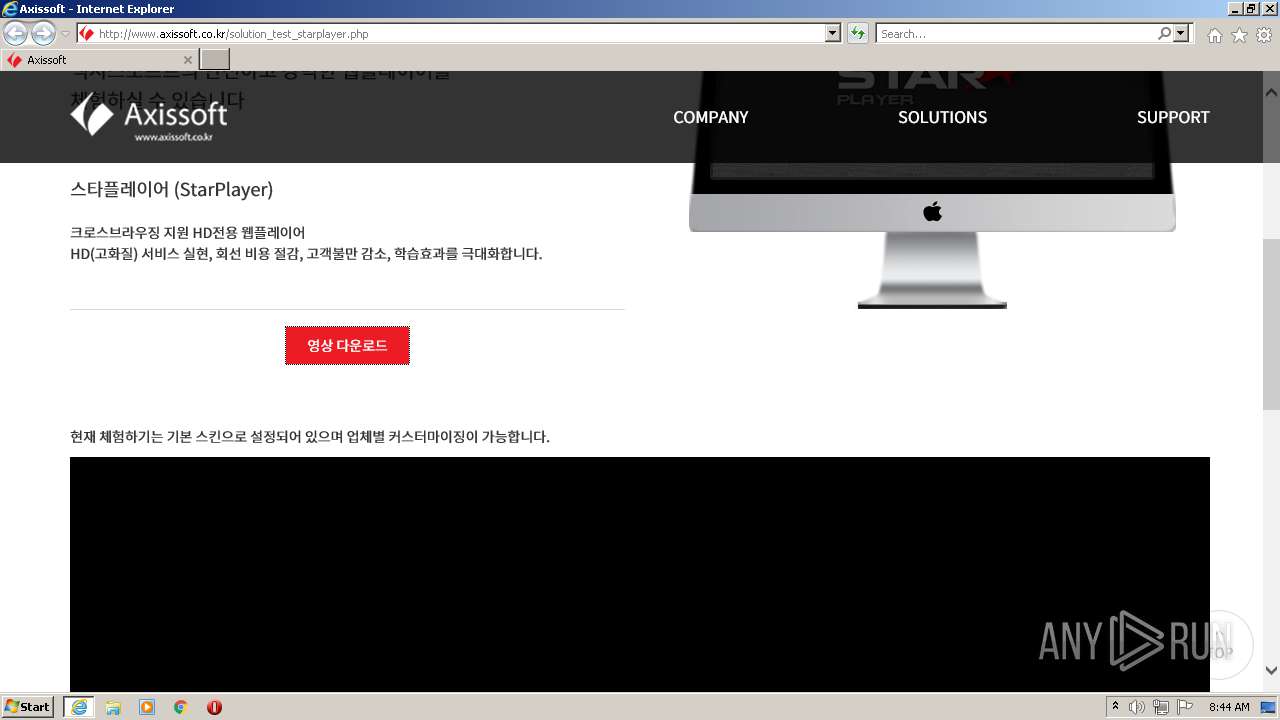Click the vertical scrollbar thumb

point(1271,324)
